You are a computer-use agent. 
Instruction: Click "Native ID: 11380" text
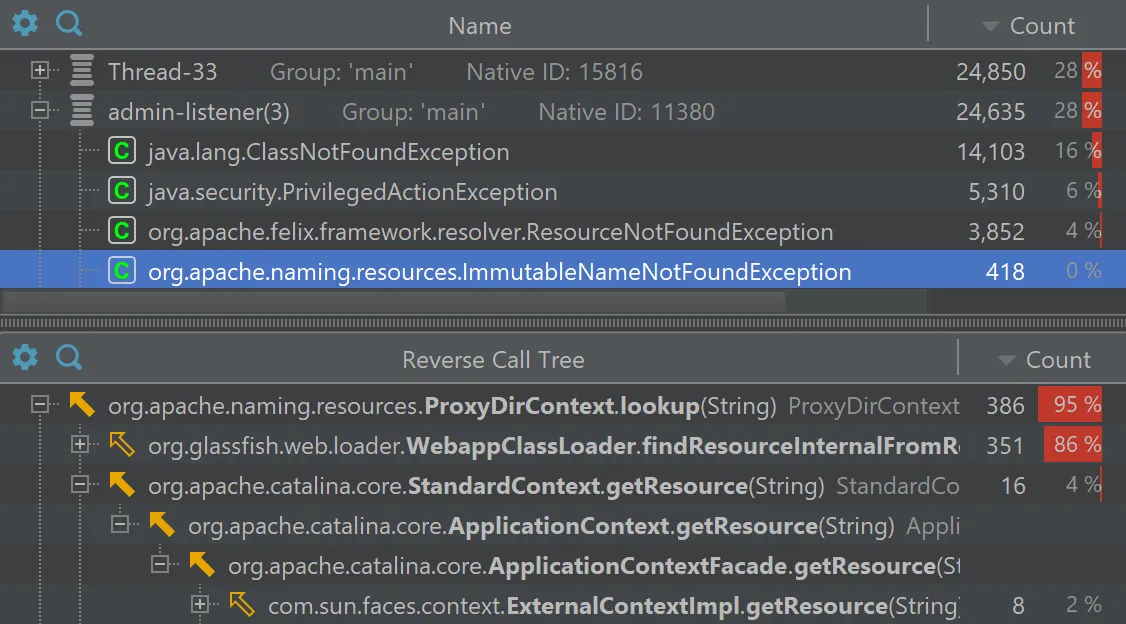coord(626,111)
